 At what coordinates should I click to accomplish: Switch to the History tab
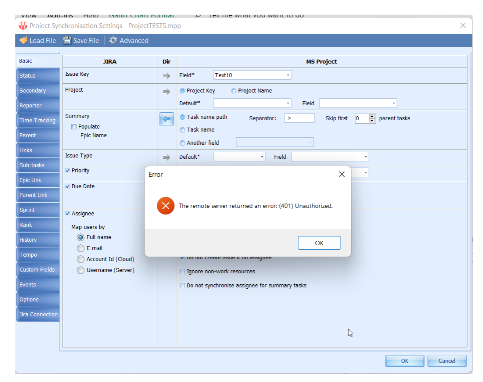click(38, 240)
